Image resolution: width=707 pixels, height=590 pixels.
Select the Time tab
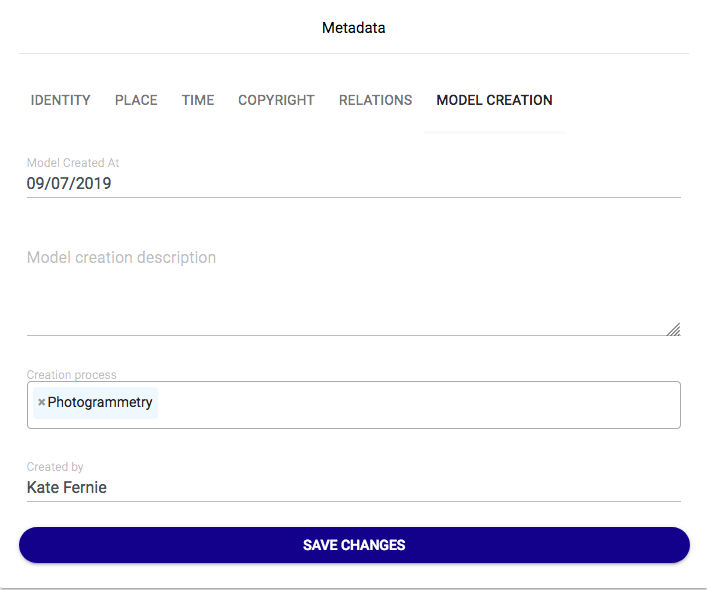[198, 100]
